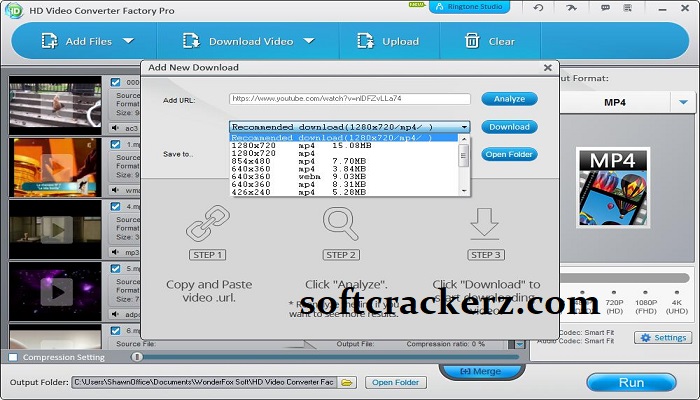This screenshot has width=700, height=400.
Task: Expand the Download Video dropdown arrow
Action: [x=309, y=41]
